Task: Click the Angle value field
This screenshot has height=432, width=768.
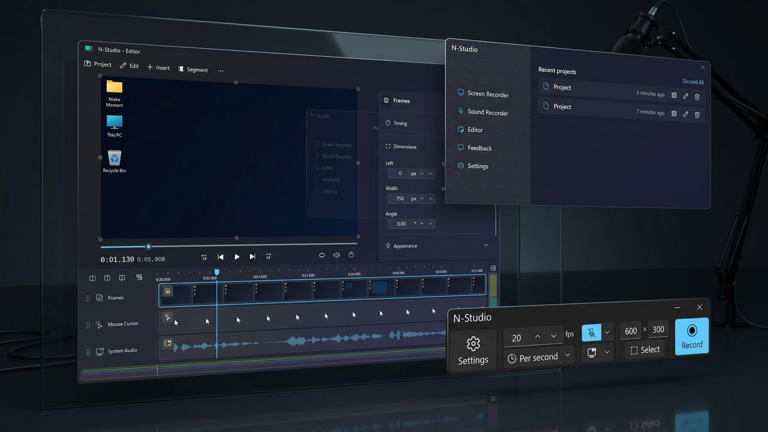Action: click(410, 224)
